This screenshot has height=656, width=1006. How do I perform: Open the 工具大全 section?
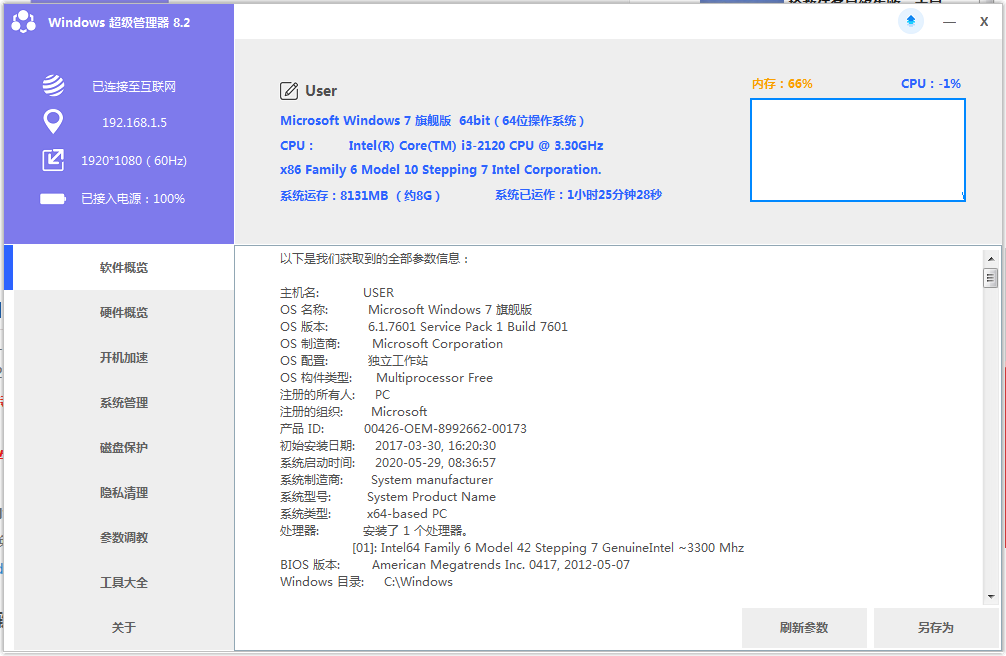coord(124,582)
